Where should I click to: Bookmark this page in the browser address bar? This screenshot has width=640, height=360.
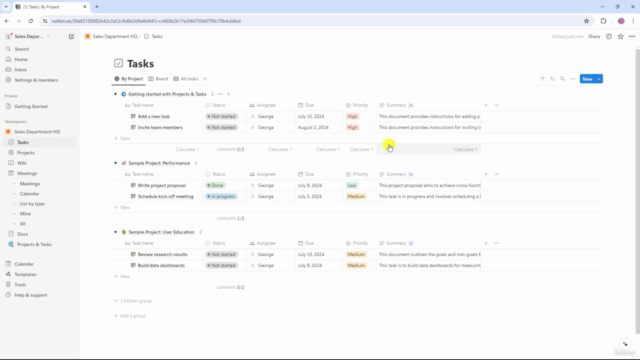pyautogui.click(x=586, y=21)
